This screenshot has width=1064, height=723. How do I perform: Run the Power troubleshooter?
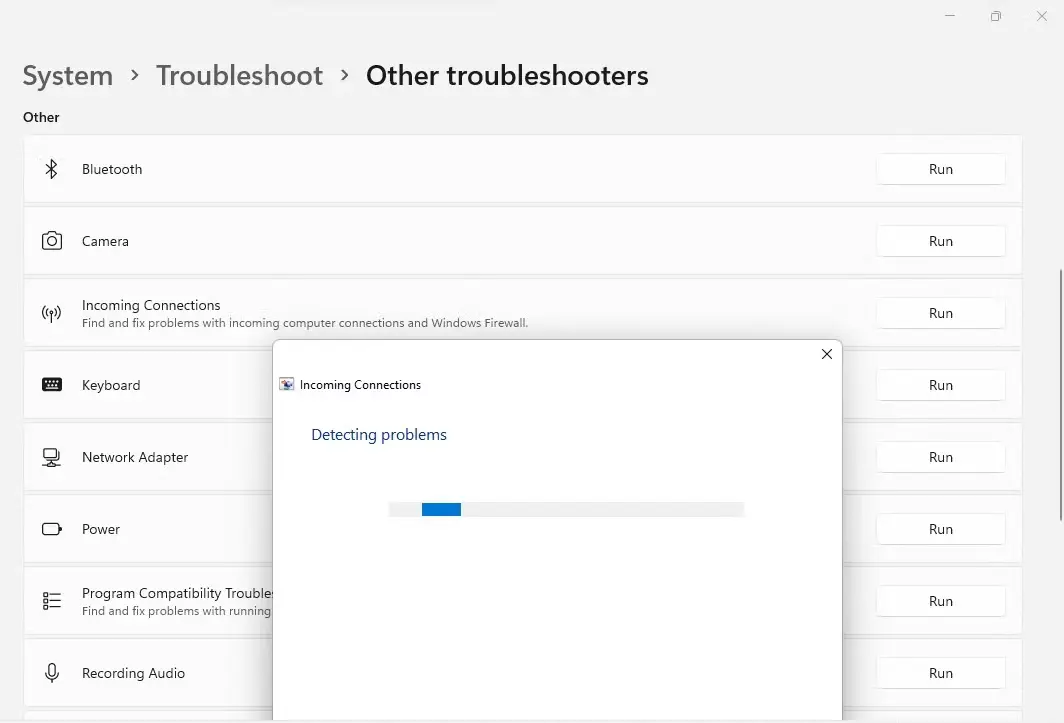tap(940, 529)
